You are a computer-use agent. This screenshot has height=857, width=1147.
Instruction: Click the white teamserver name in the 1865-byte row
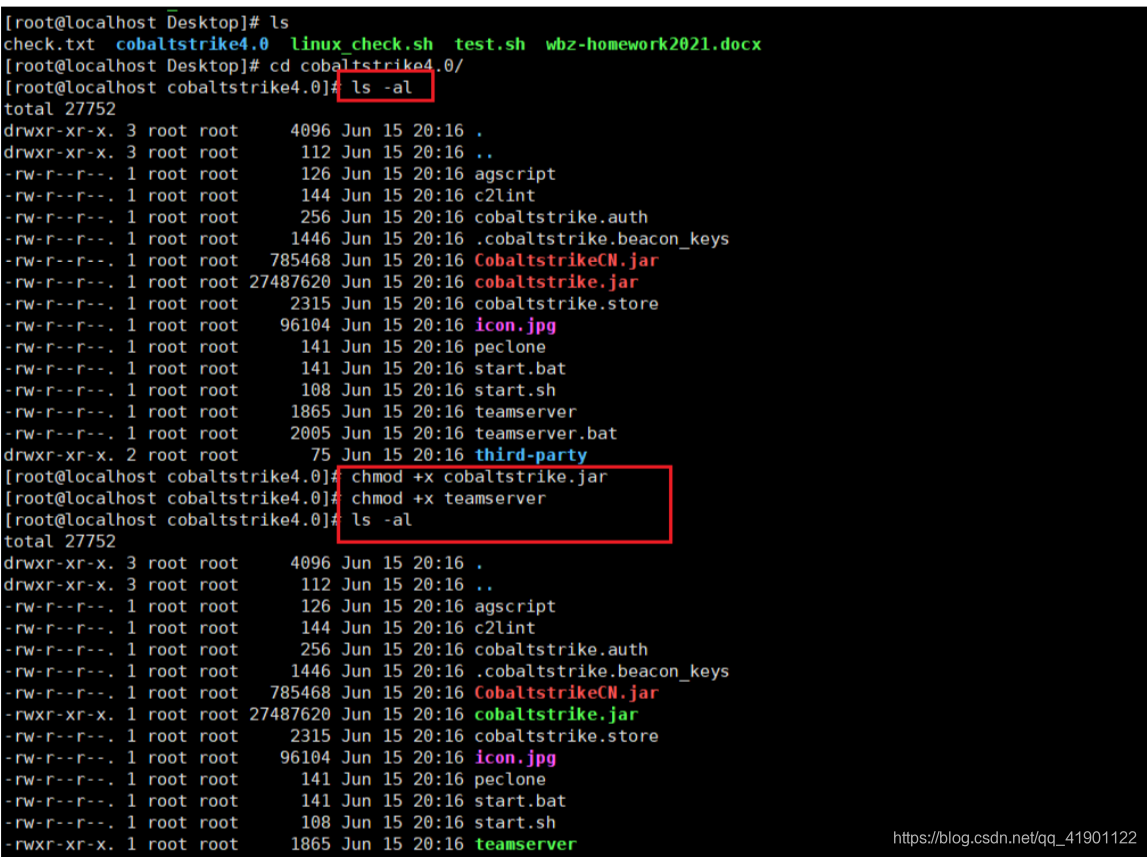point(525,412)
